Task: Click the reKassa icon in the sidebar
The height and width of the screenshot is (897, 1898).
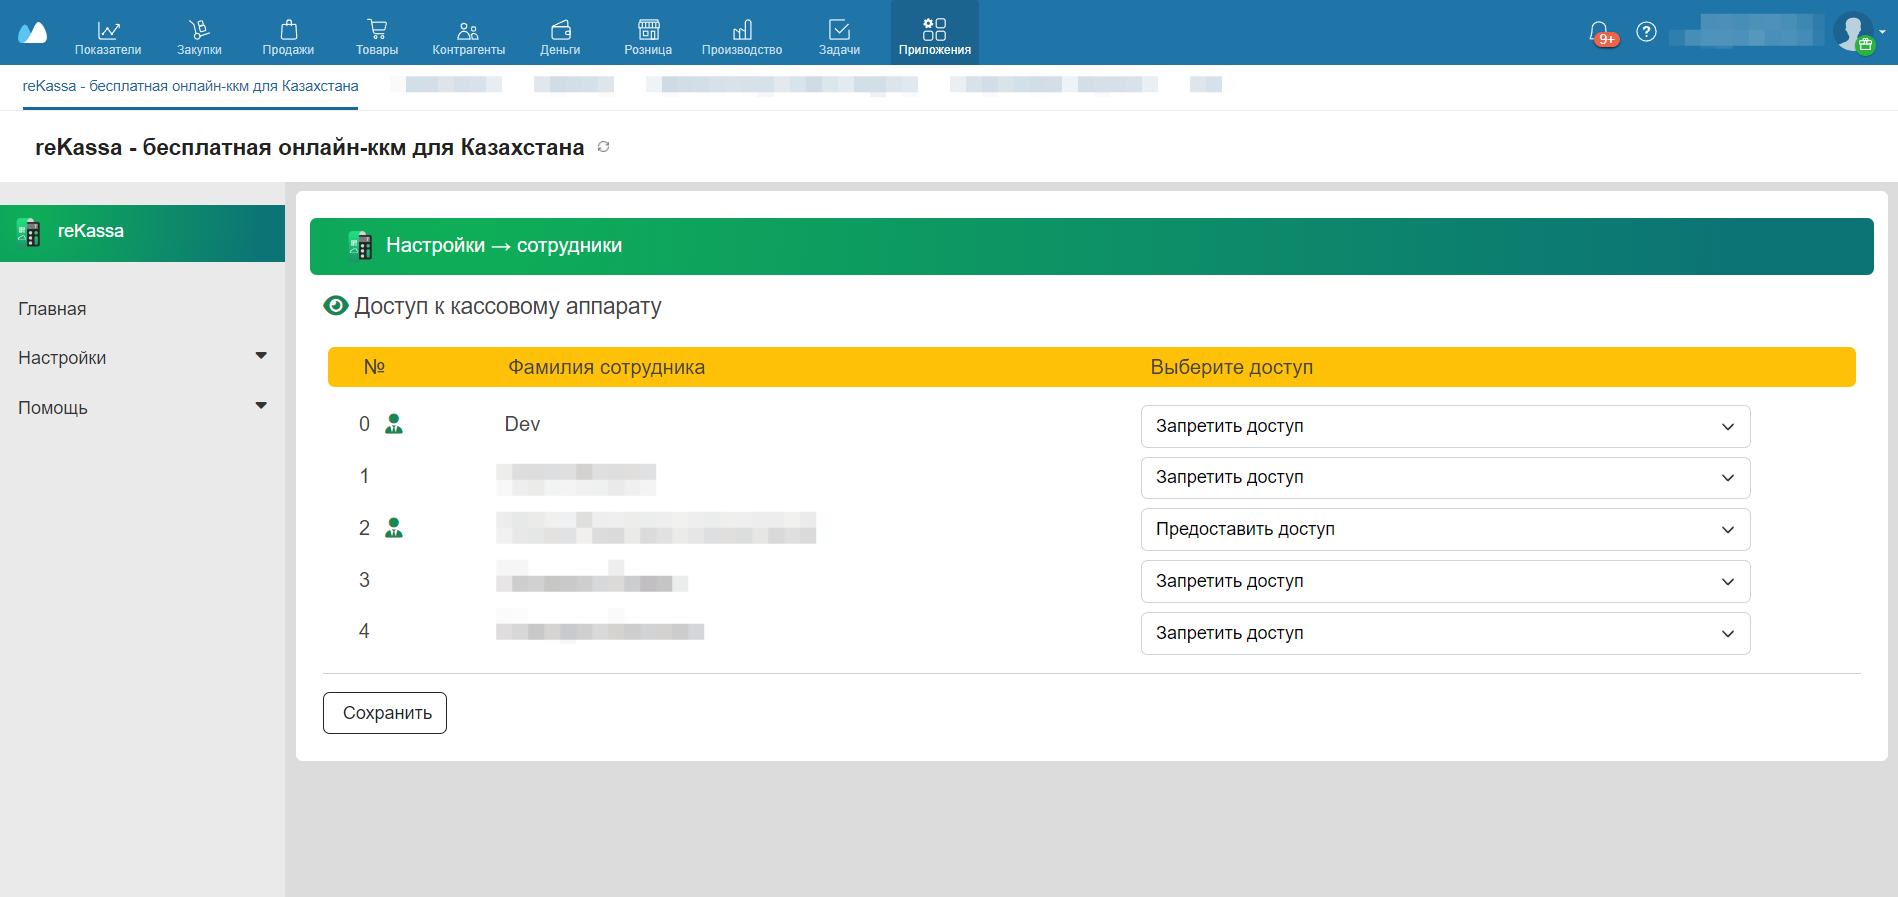Action: coord(29,232)
